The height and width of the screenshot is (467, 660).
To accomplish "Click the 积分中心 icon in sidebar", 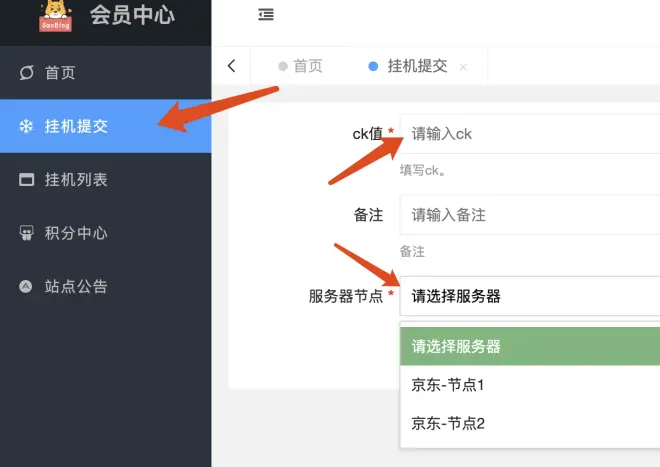I will [26, 233].
